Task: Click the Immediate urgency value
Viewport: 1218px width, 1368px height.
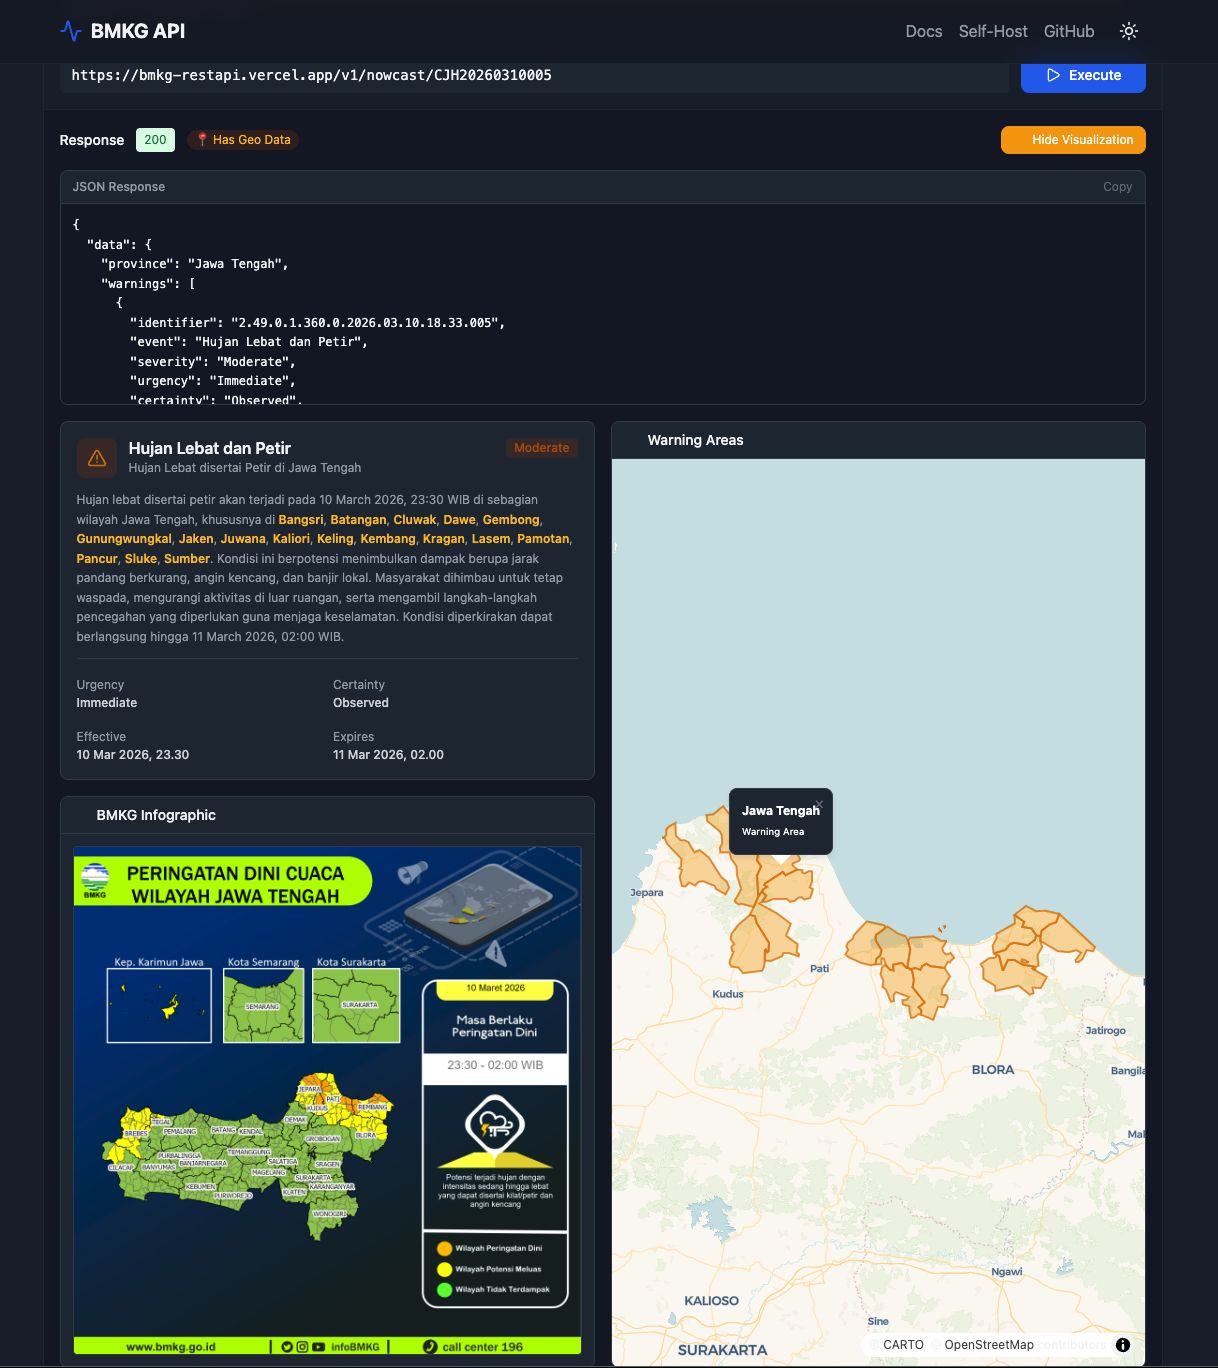Action: 107,703
